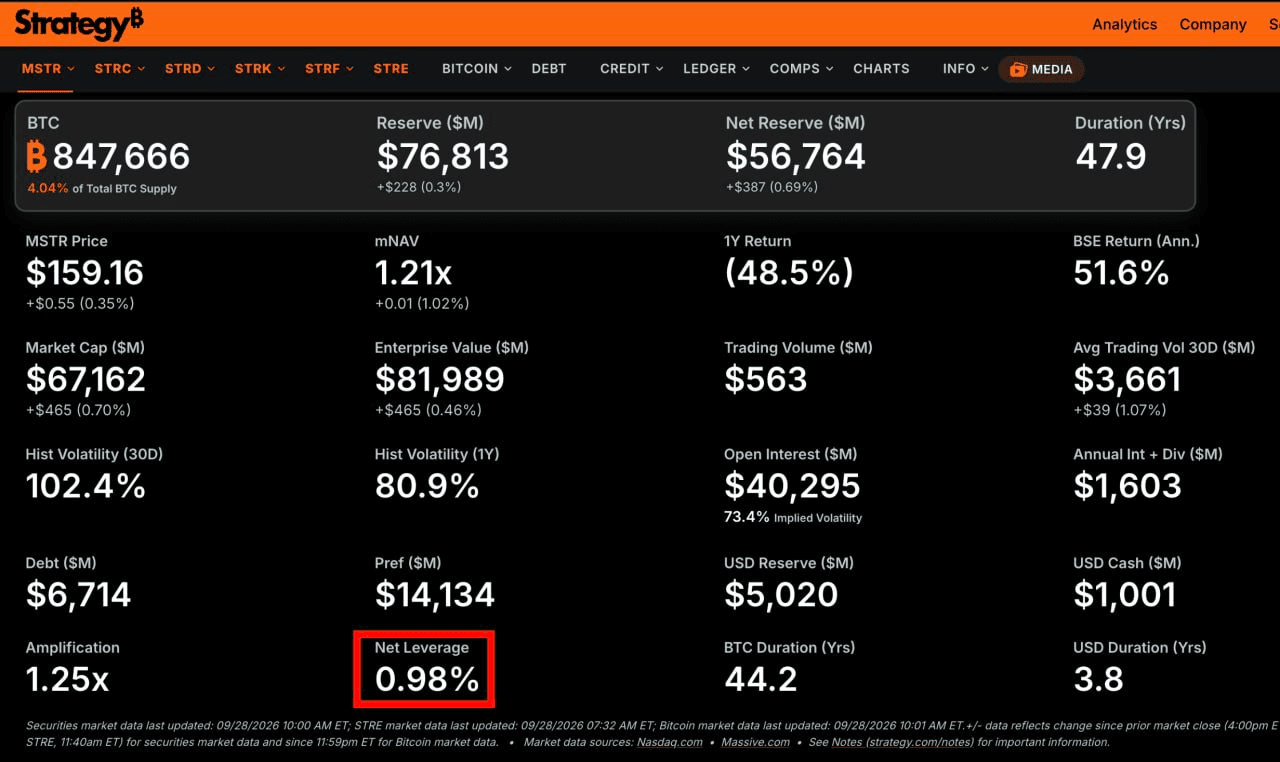Select the BTC holdings value 847,666
Viewport: 1280px width, 762px height.
[x=121, y=157]
